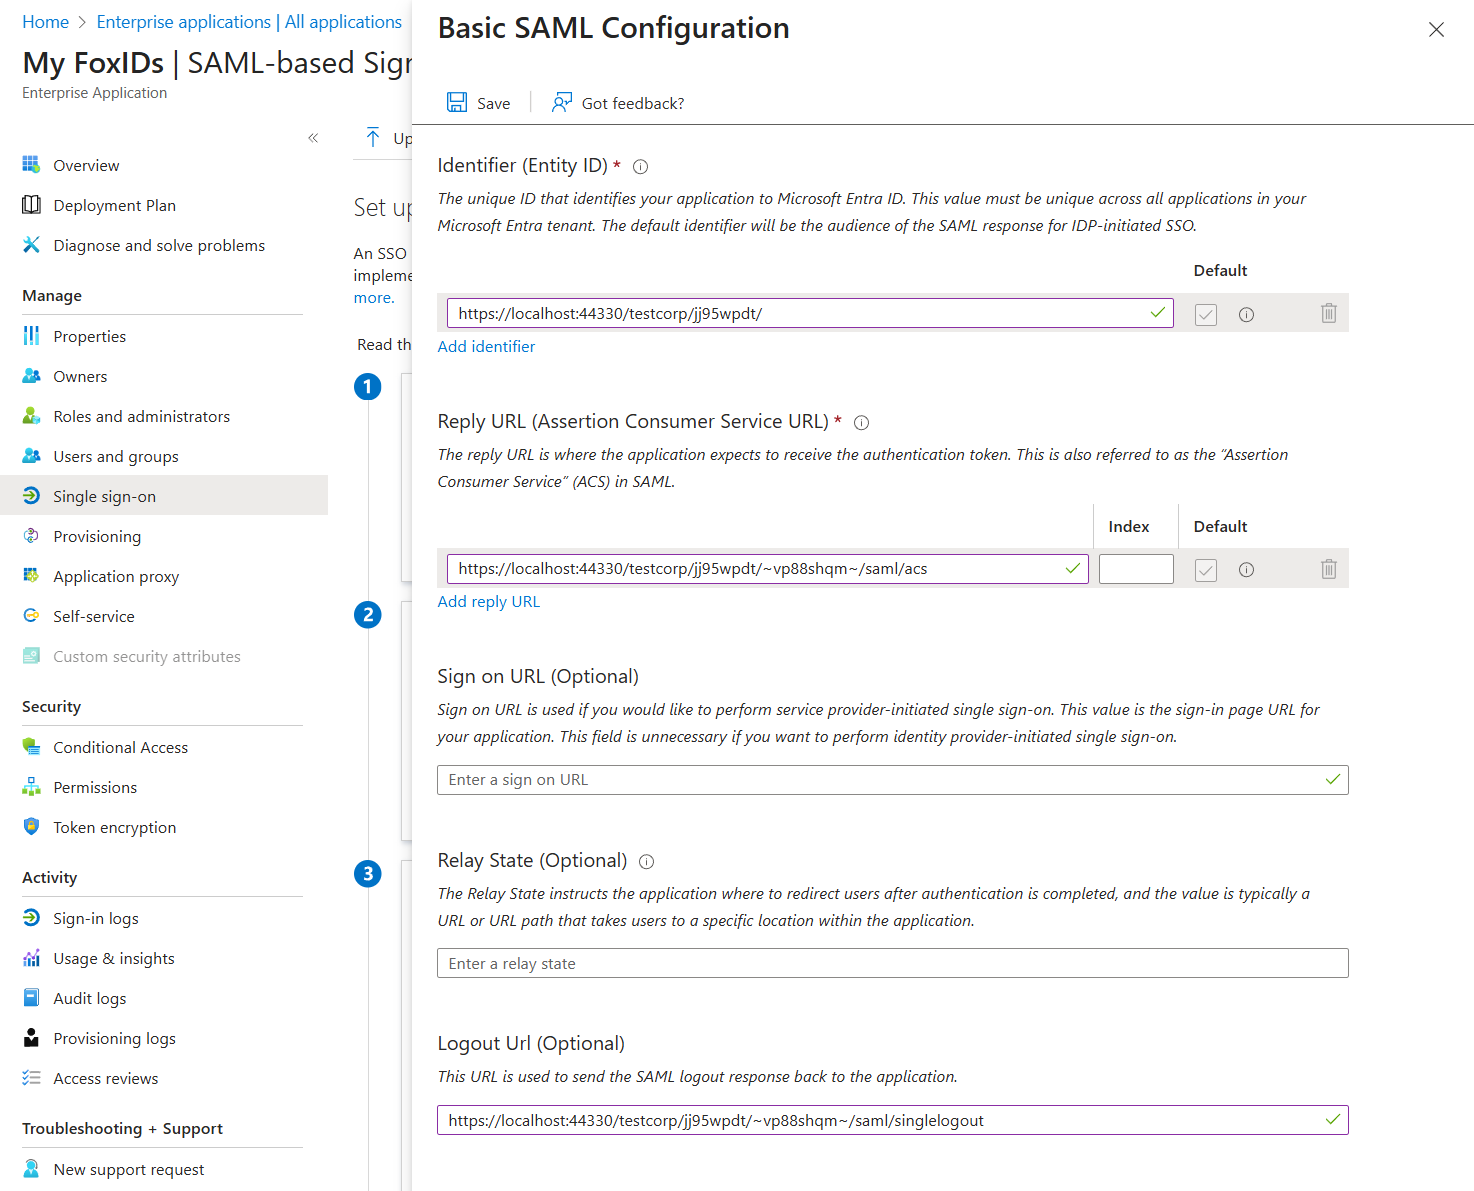Screen dimensions: 1474x1191
Task: Click inside the Enter a relay state field
Action: (x=892, y=963)
